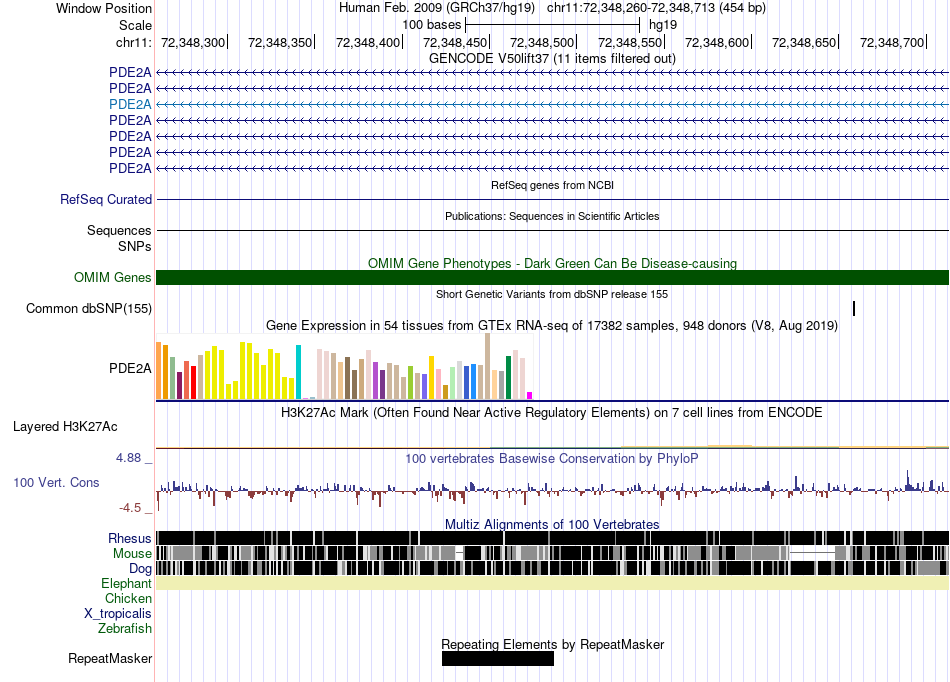The height and width of the screenshot is (682, 950).
Task: Click the magenta bar in GTEx expression chart
Action: pyautogui.click(x=530, y=396)
